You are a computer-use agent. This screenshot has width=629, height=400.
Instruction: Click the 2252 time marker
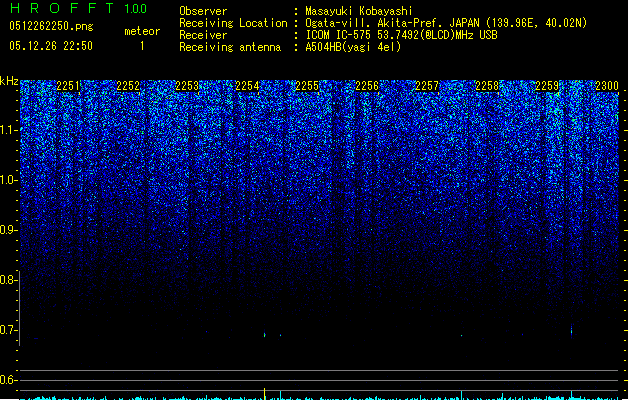128,86
